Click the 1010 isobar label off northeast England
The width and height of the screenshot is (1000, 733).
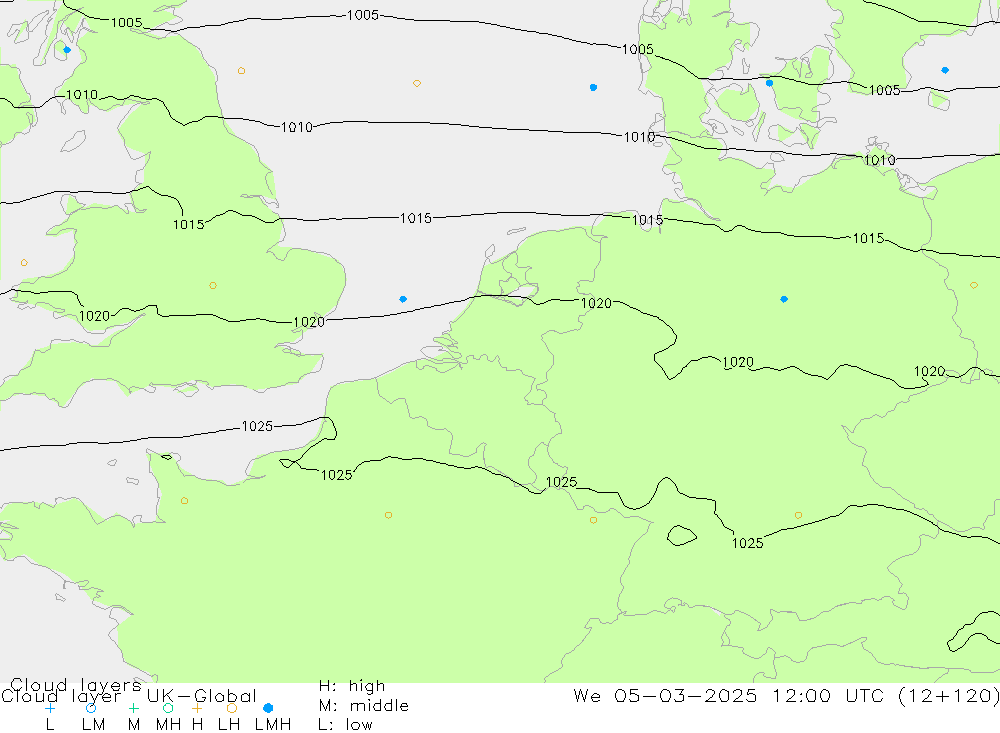click(297, 127)
